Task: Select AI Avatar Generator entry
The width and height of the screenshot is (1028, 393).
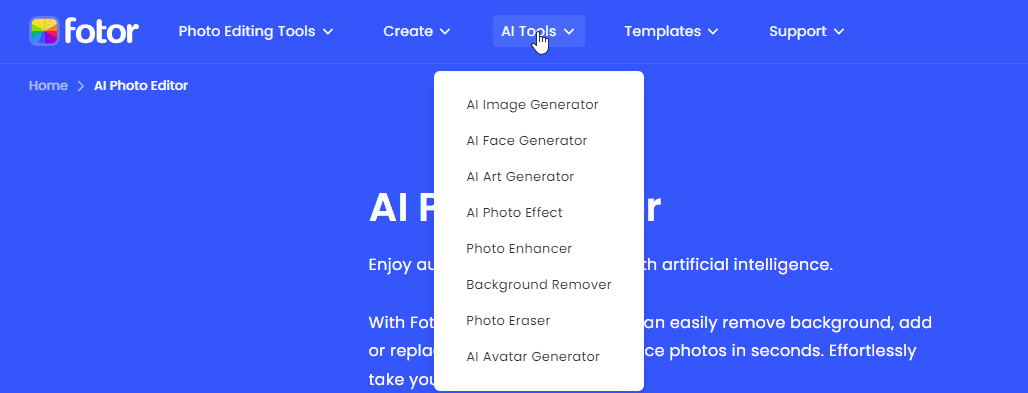Action: [533, 357]
